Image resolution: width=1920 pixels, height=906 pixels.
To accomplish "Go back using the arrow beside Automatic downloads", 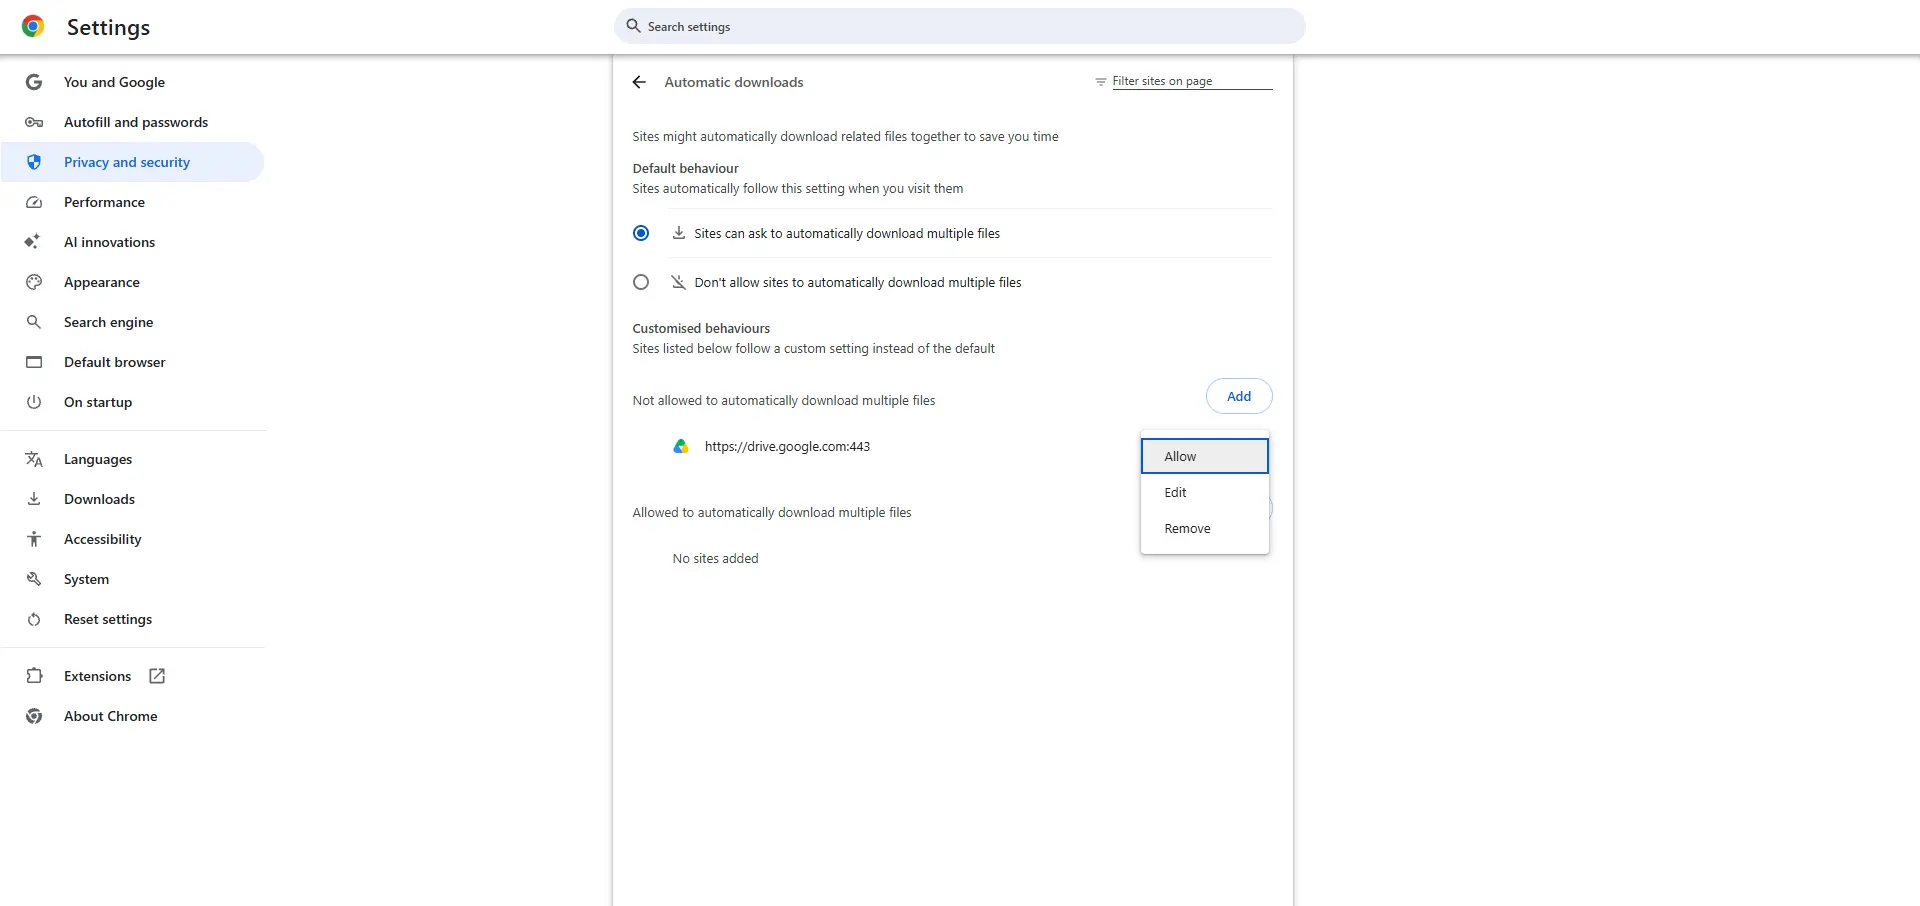I will (639, 82).
